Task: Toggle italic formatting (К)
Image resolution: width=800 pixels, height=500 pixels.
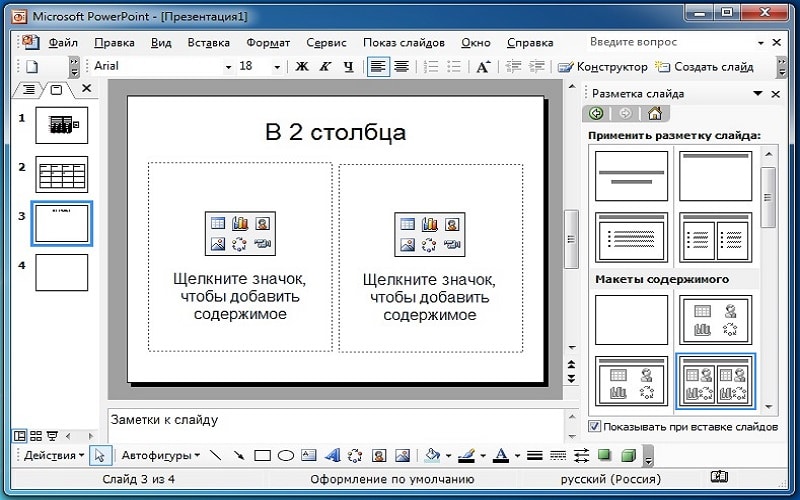Action: tap(325, 67)
